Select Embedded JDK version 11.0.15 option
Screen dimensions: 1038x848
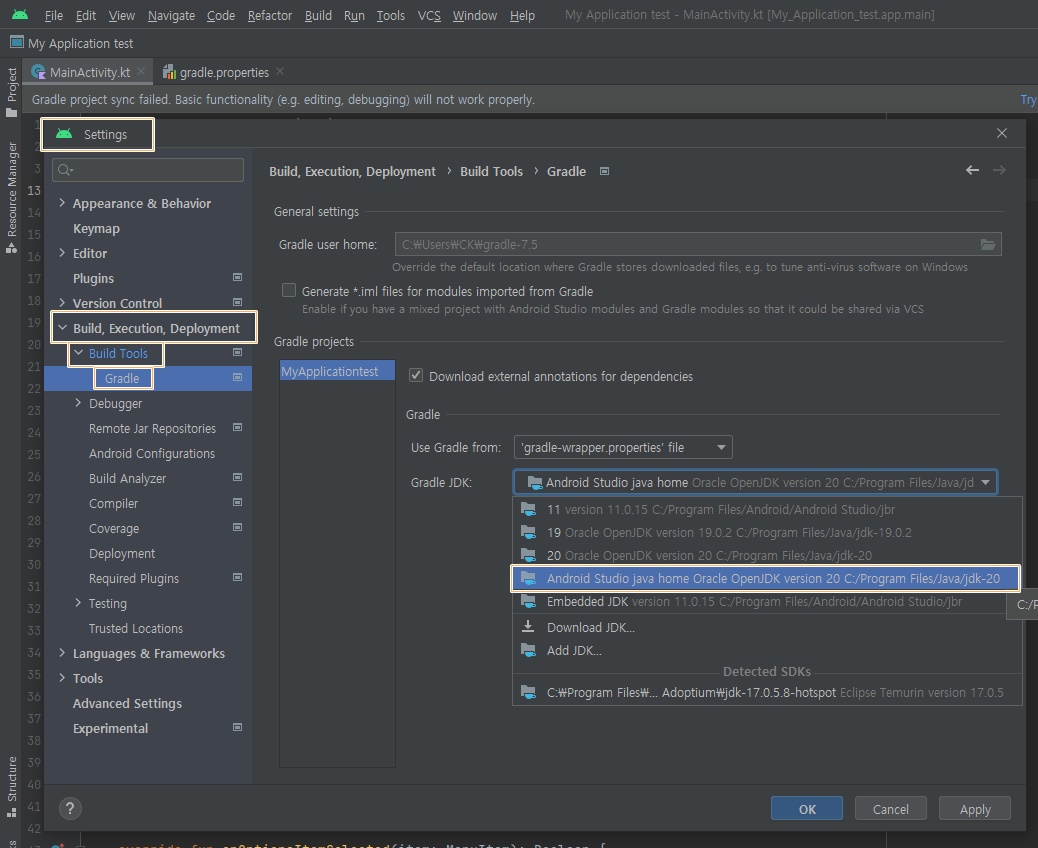pyautogui.click(x=767, y=602)
